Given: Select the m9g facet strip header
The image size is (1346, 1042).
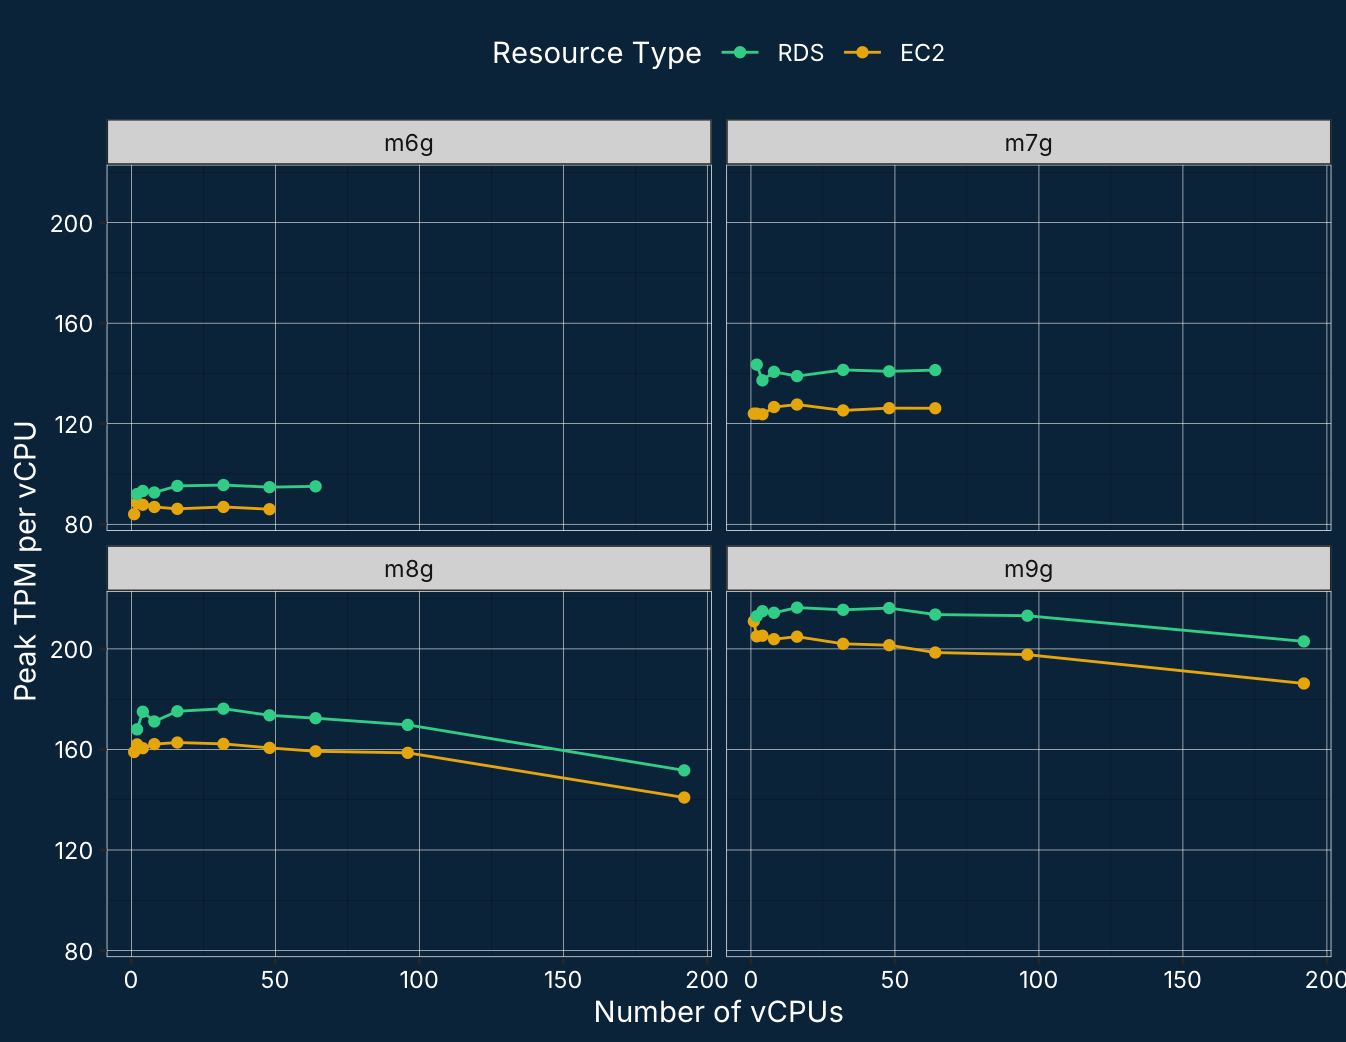Looking at the screenshot, I should pyautogui.click(x=1029, y=569).
